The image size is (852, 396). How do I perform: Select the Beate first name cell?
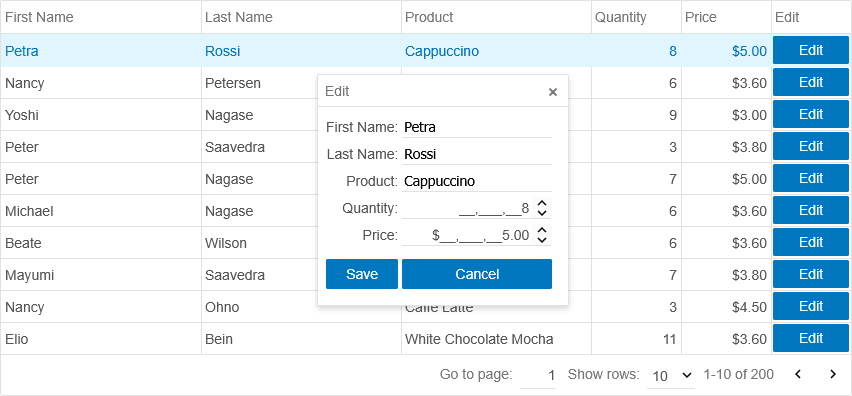coord(101,243)
